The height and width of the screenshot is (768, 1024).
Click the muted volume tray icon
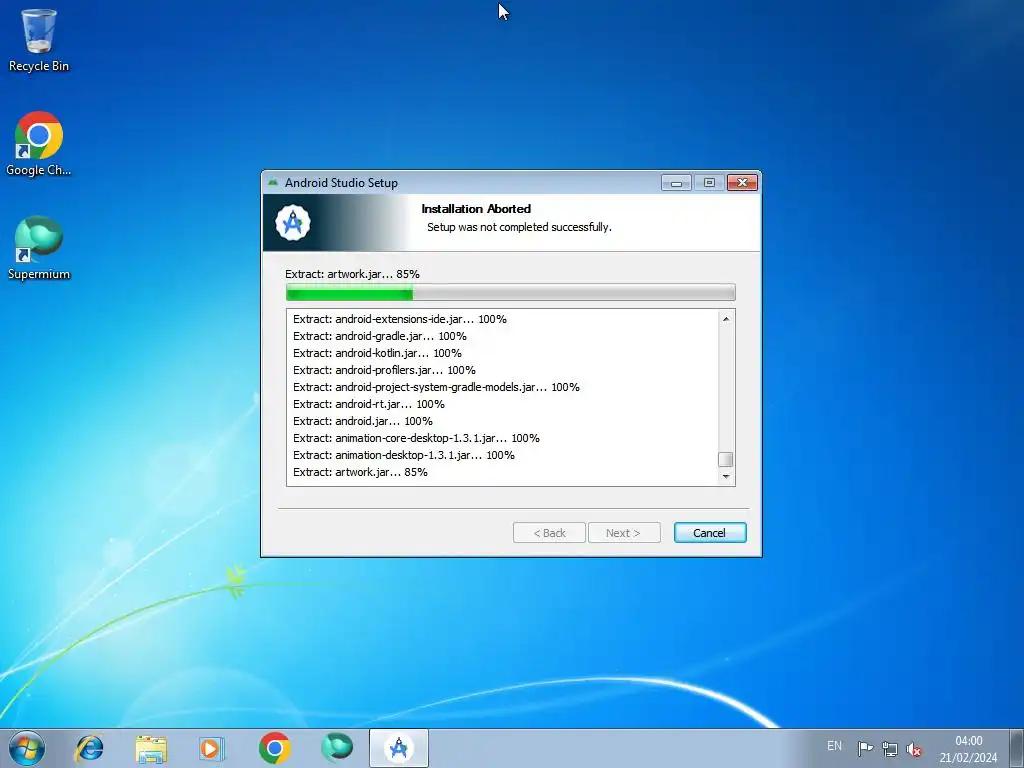coord(914,749)
